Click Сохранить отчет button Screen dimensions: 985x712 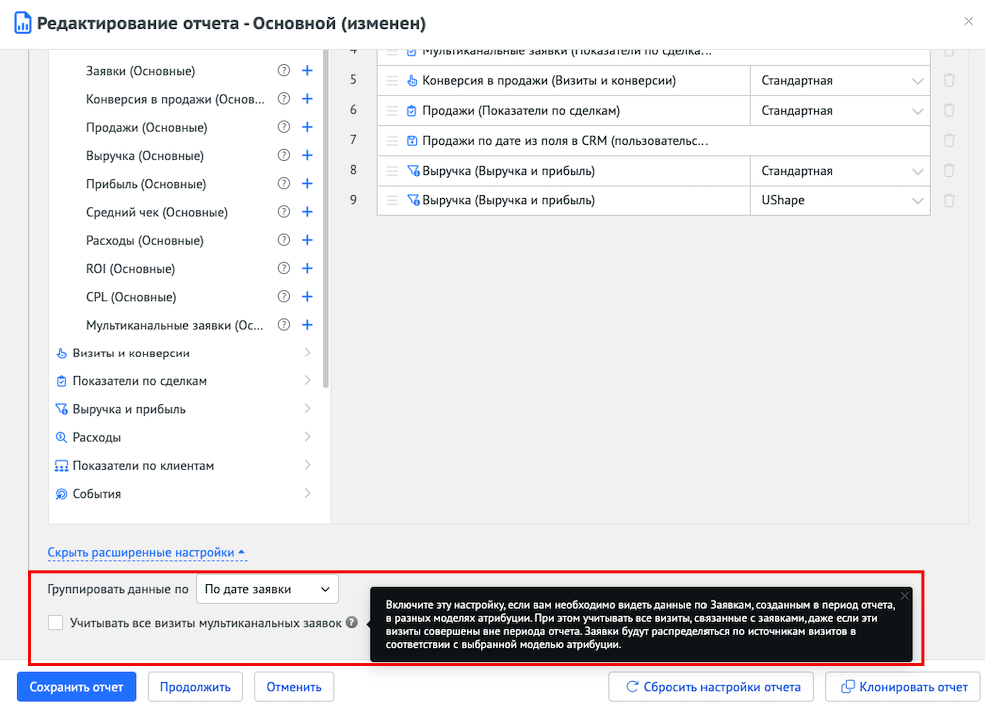76,687
